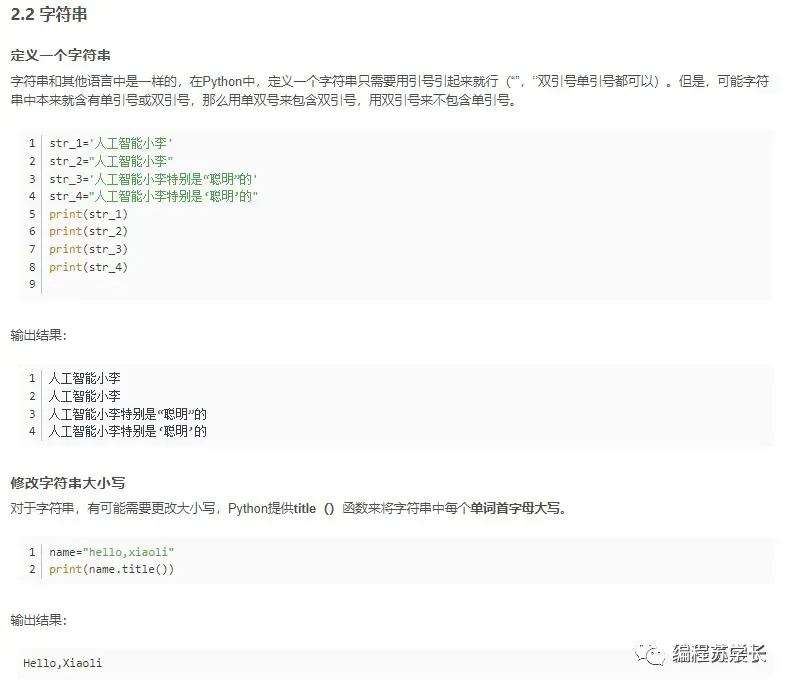This screenshot has height=688, width=792.
Task: Click output line 1 "人工智能小李"
Action: pos(84,378)
